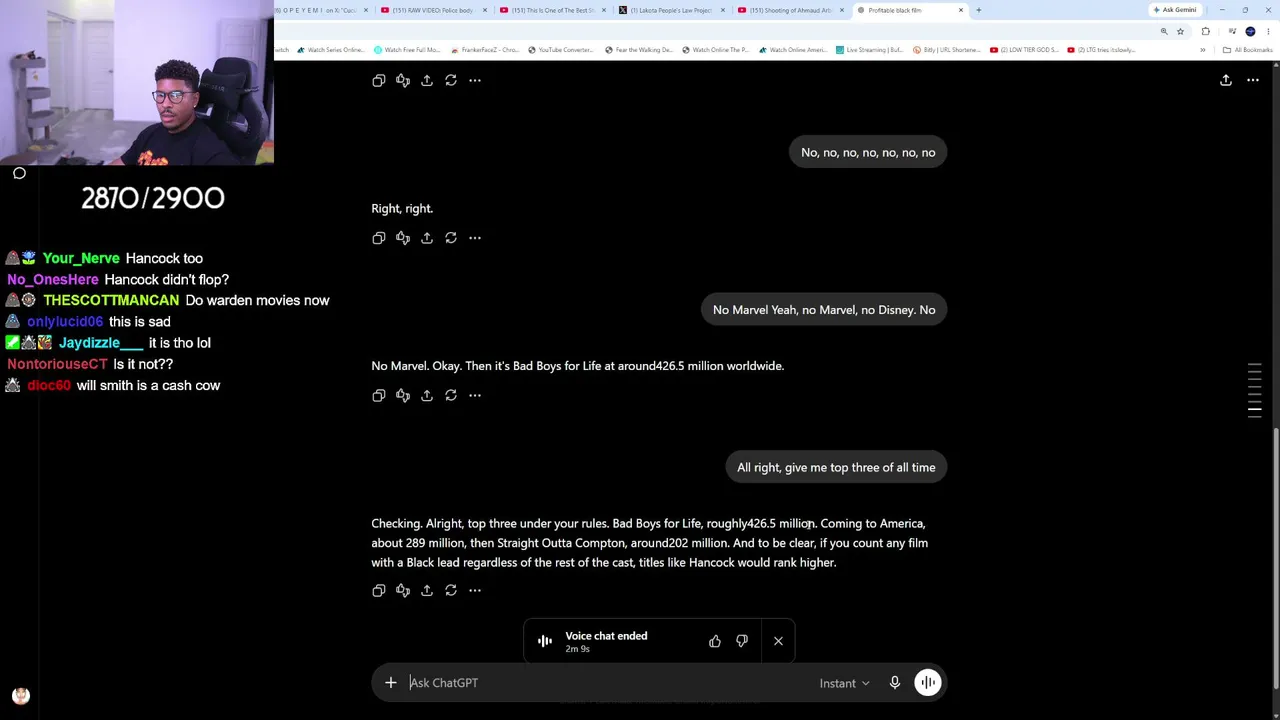Open the 'Fear the Walking De...' bookmark
Screen dimensions: 1280x720
pyautogui.click(x=639, y=50)
